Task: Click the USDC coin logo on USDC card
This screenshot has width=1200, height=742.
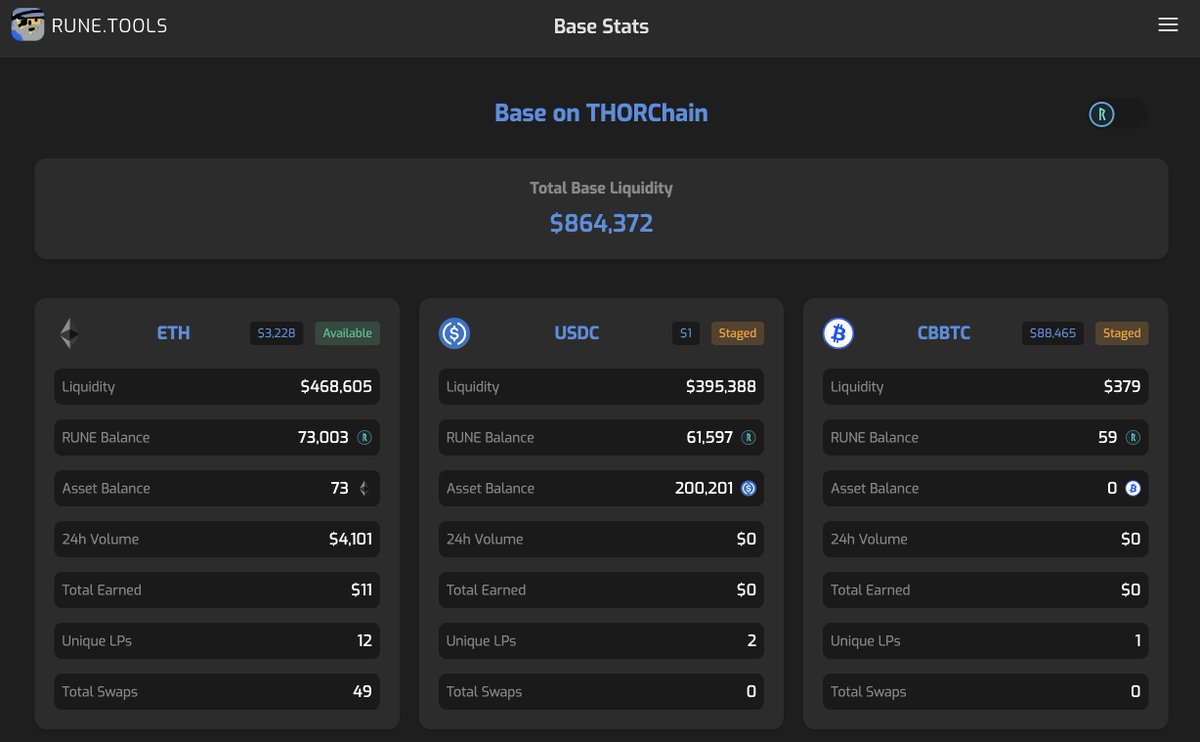Action: pyautogui.click(x=454, y=333)
